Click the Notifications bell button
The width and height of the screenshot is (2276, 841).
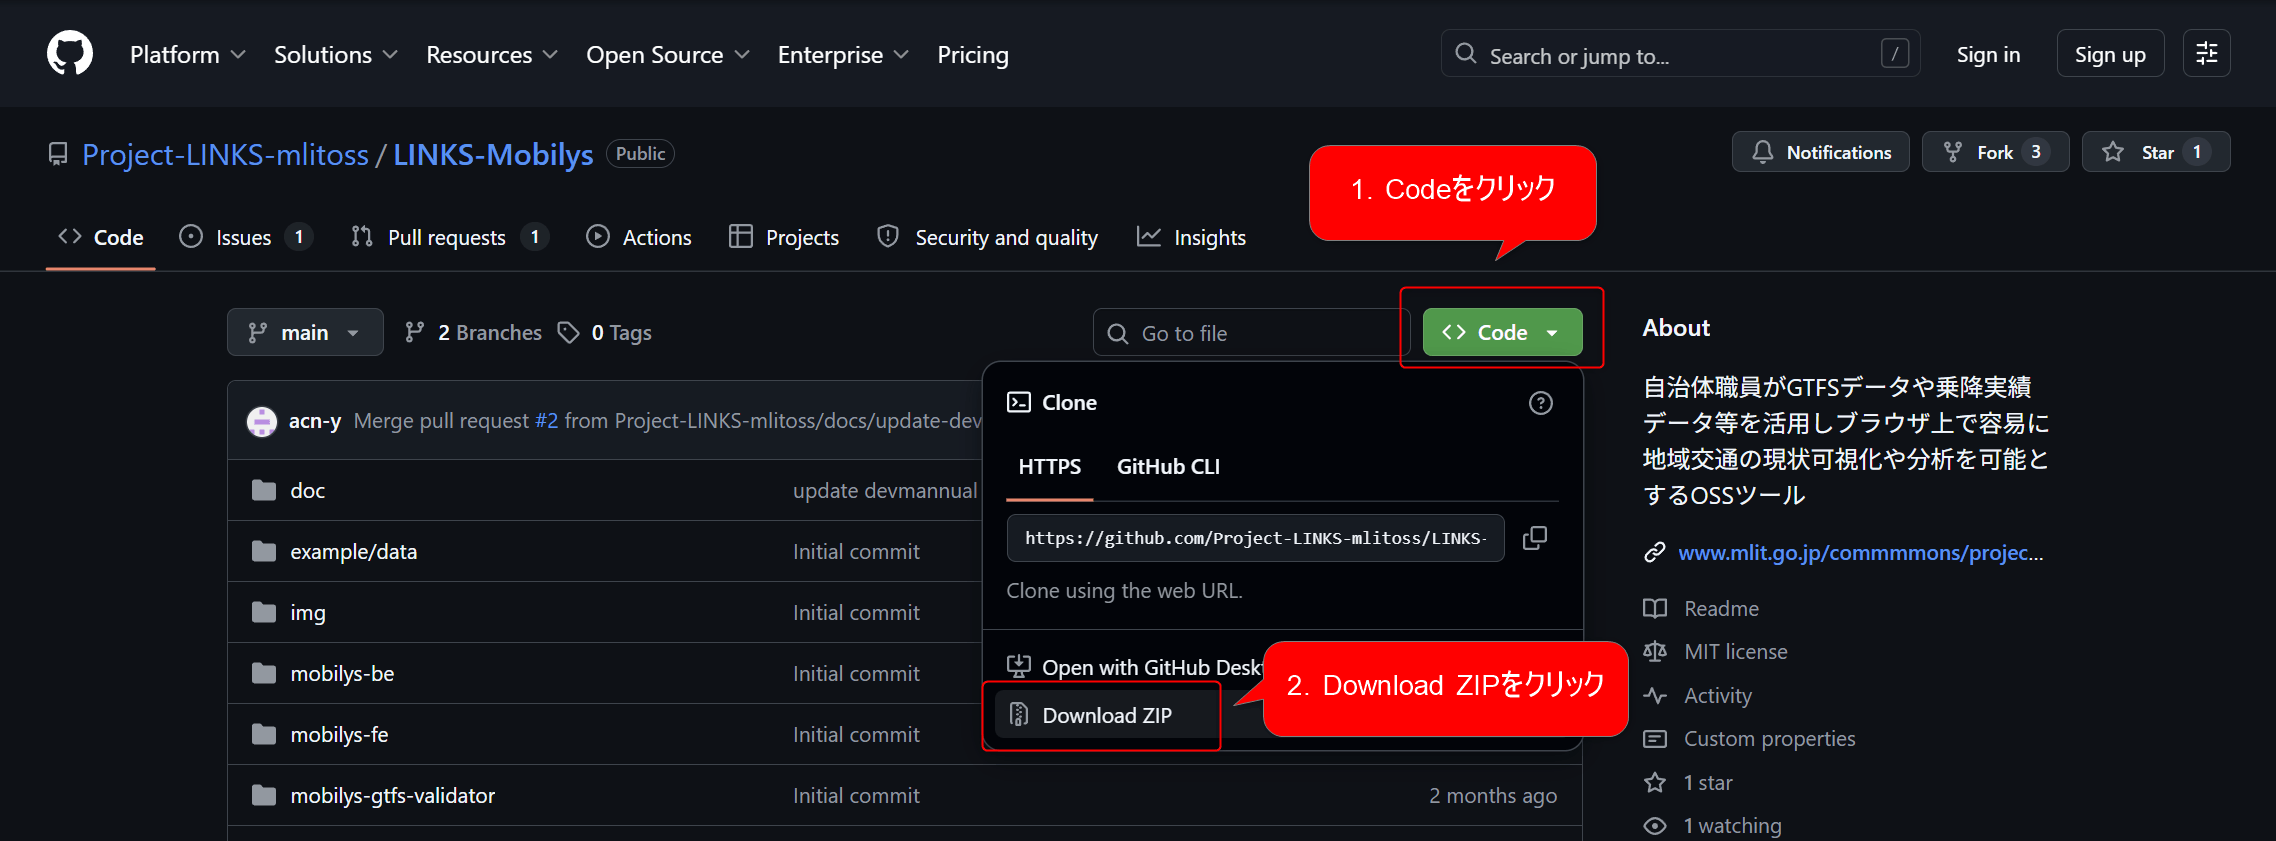[x=1820, y=152]
